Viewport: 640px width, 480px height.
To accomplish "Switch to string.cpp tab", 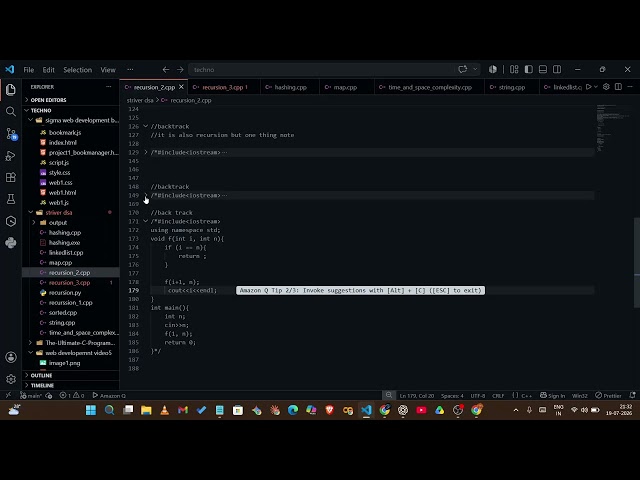I will [x=512, y=87].
